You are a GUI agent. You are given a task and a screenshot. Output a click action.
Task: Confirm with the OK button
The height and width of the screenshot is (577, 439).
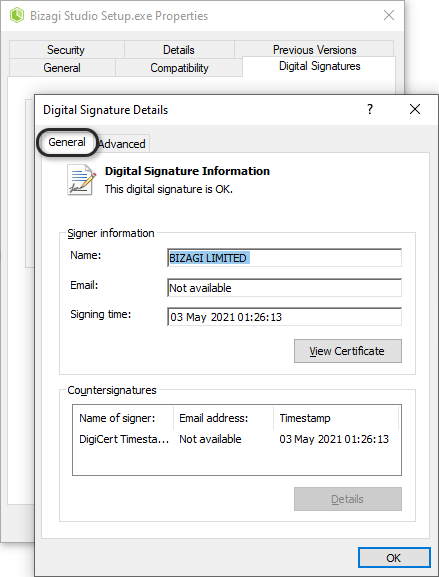pyautogui.click(x=394, y=558)
